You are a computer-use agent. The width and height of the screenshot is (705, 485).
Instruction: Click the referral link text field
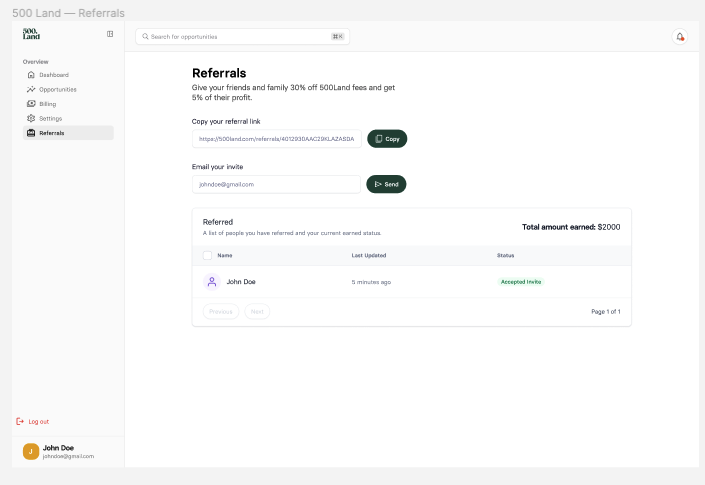276,139
